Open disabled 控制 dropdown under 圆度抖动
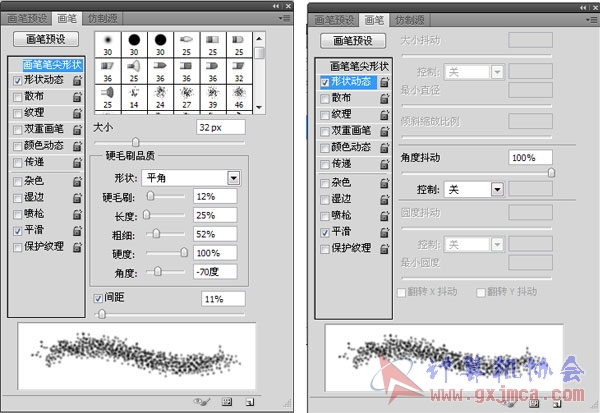Image resolution: width=600 pixels, height=413 pixels. click(474, 245)
